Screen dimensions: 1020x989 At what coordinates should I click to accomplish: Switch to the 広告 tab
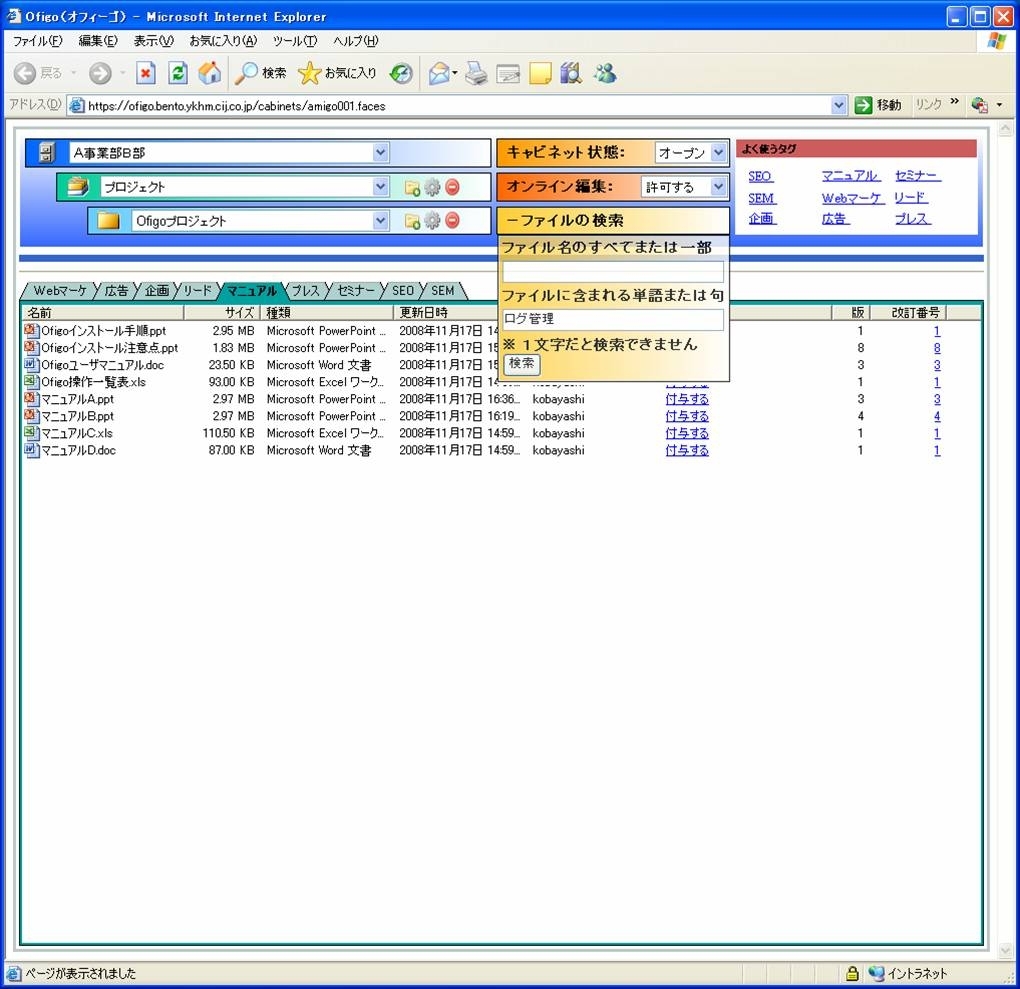pyautogui.click(x=116, y=291)
